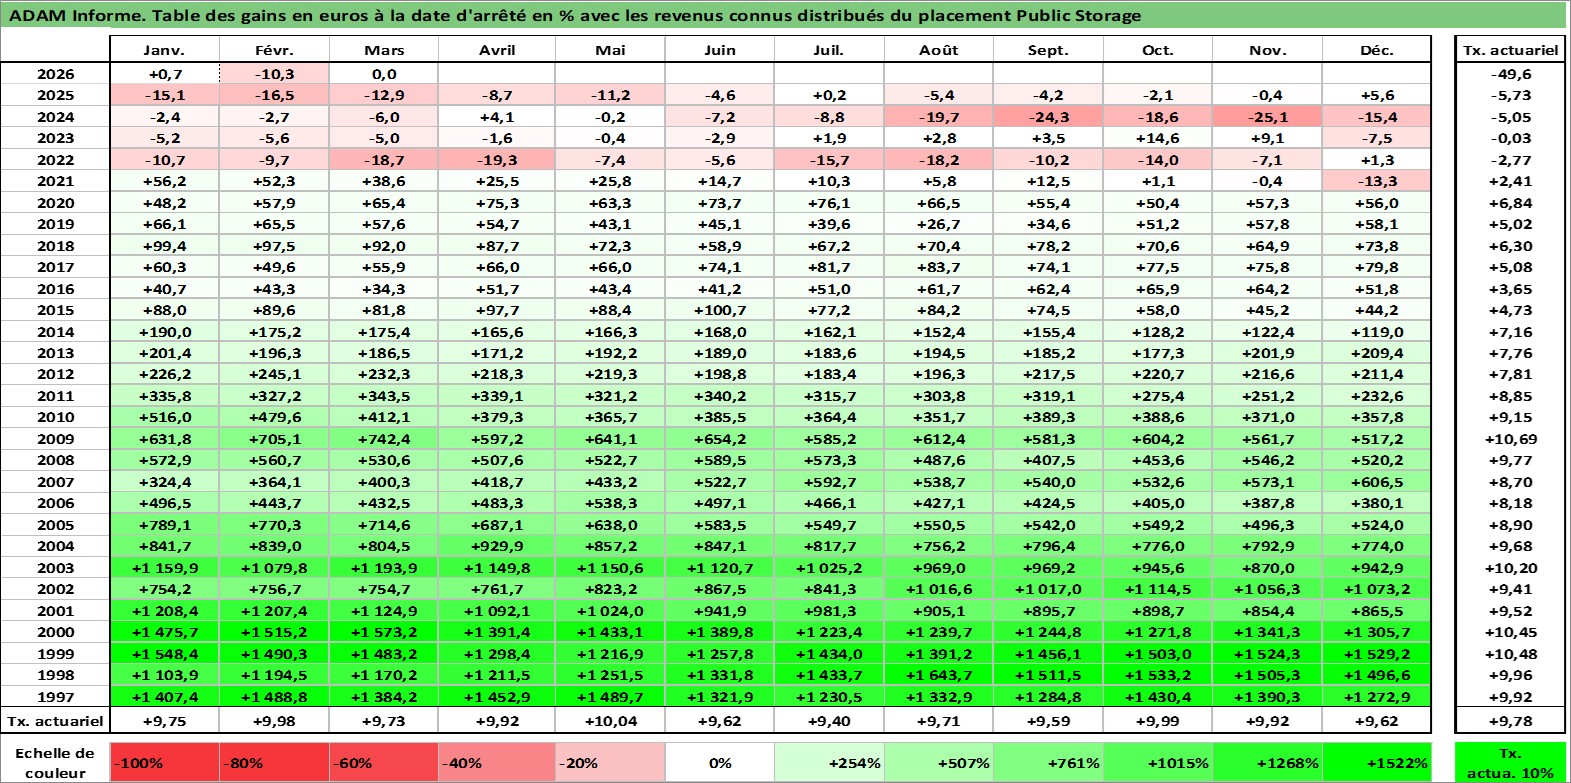
Task: Select the '+1 193,9' cell in March 2003
Action: [384, 568]
